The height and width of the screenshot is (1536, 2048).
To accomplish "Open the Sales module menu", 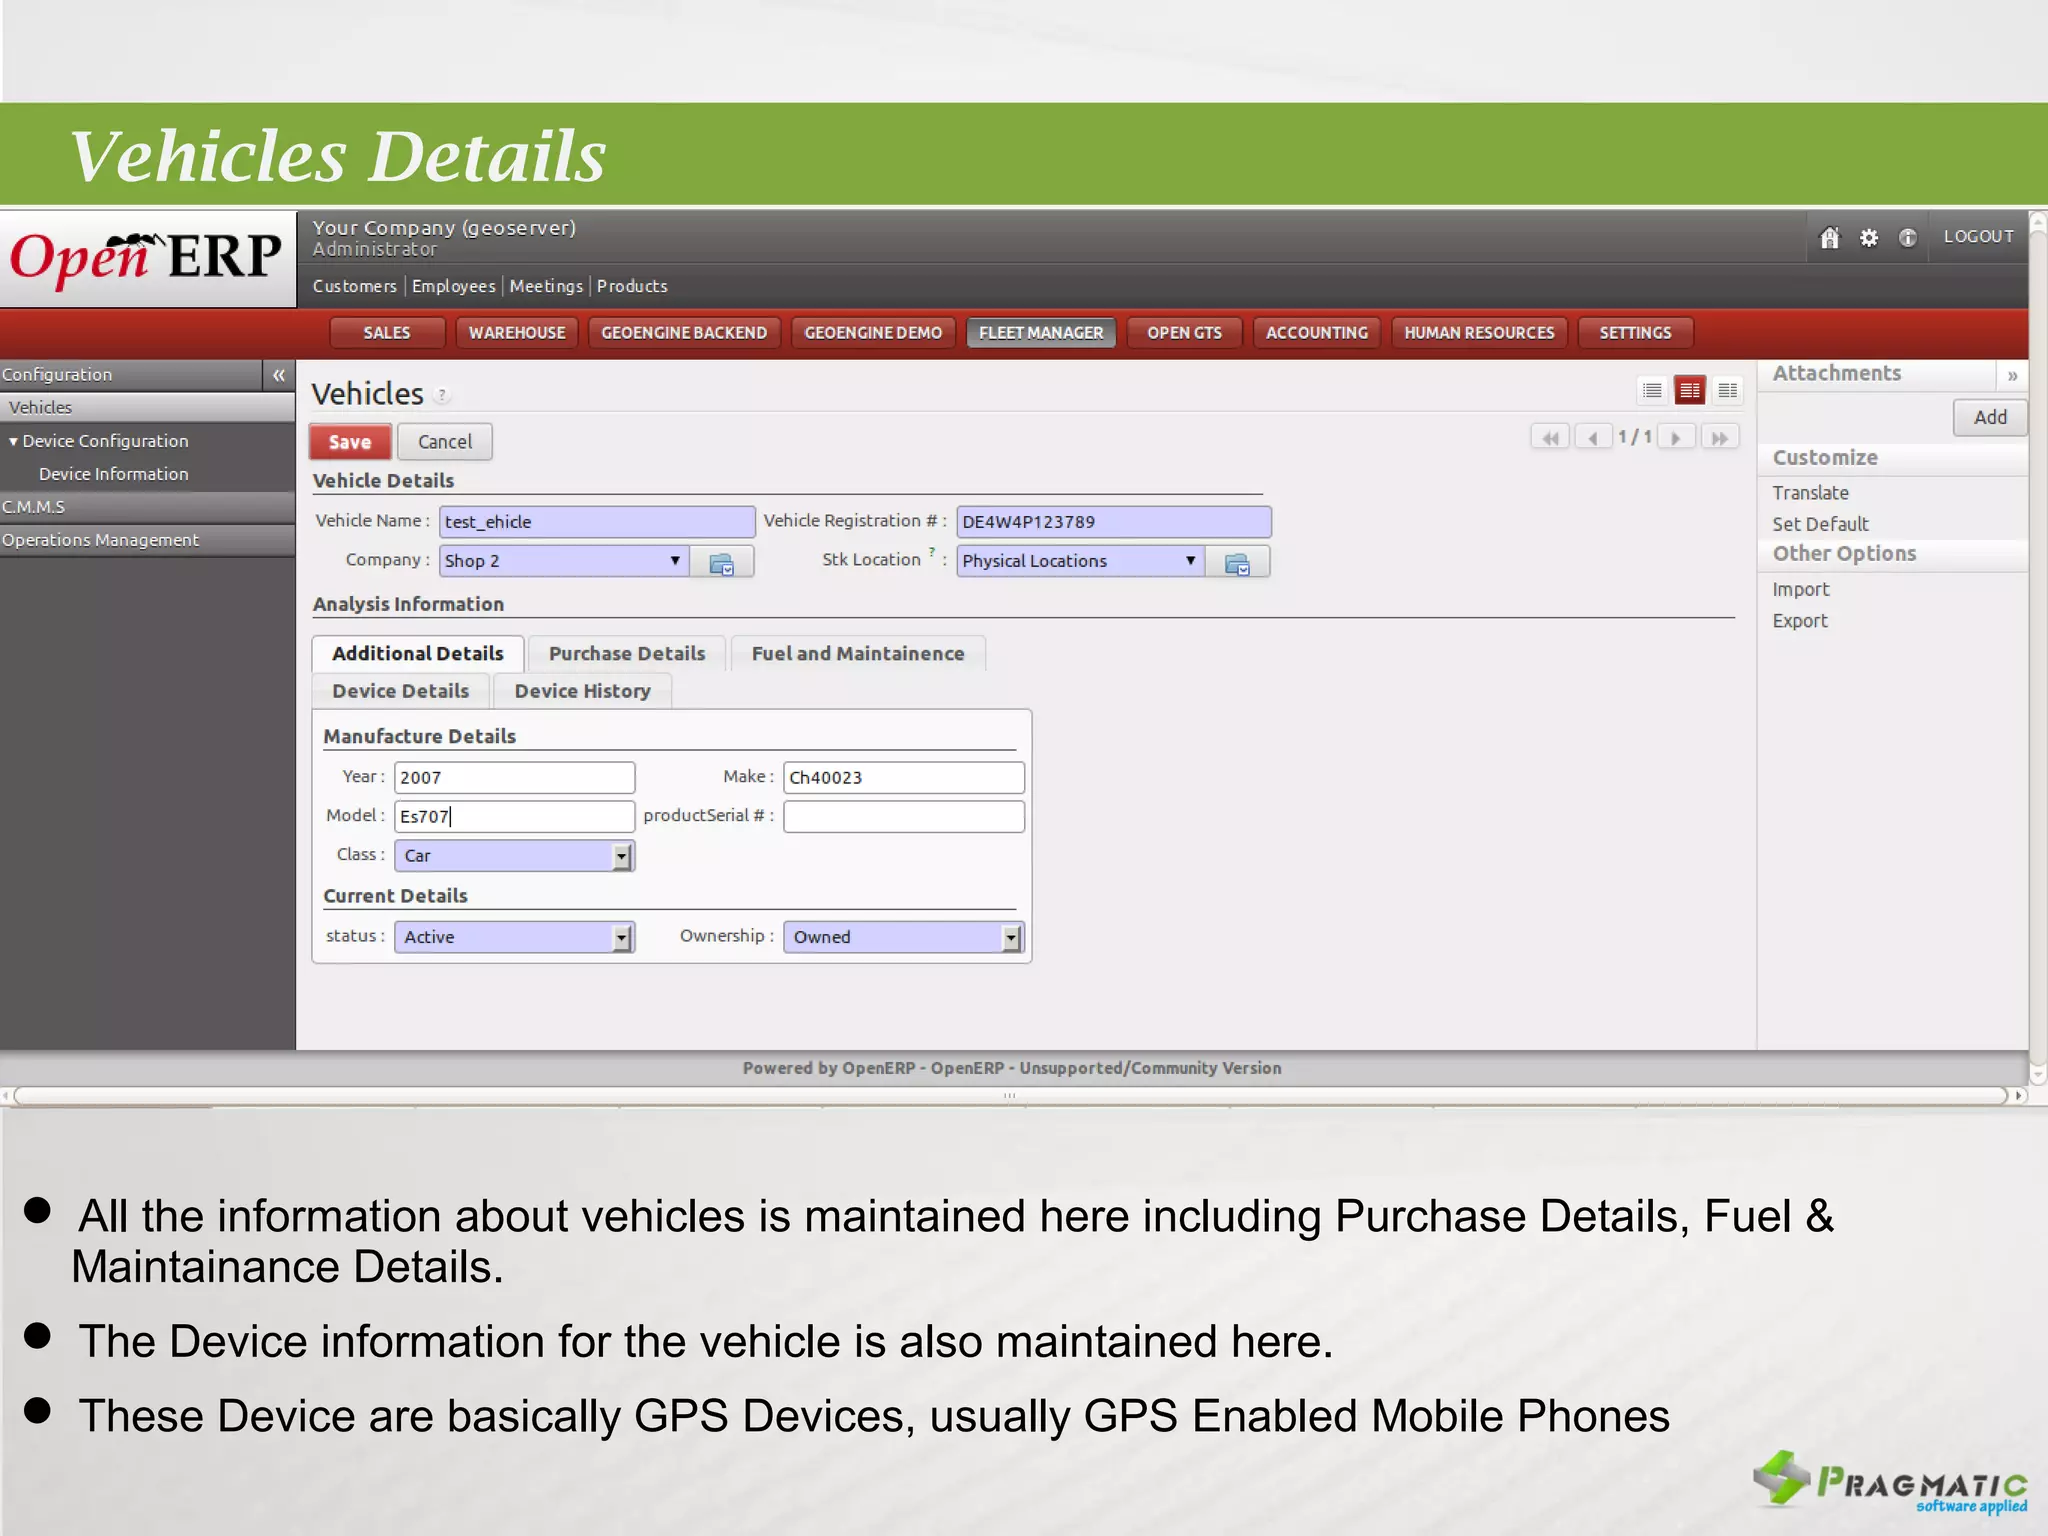I will (x=387, y=333).
